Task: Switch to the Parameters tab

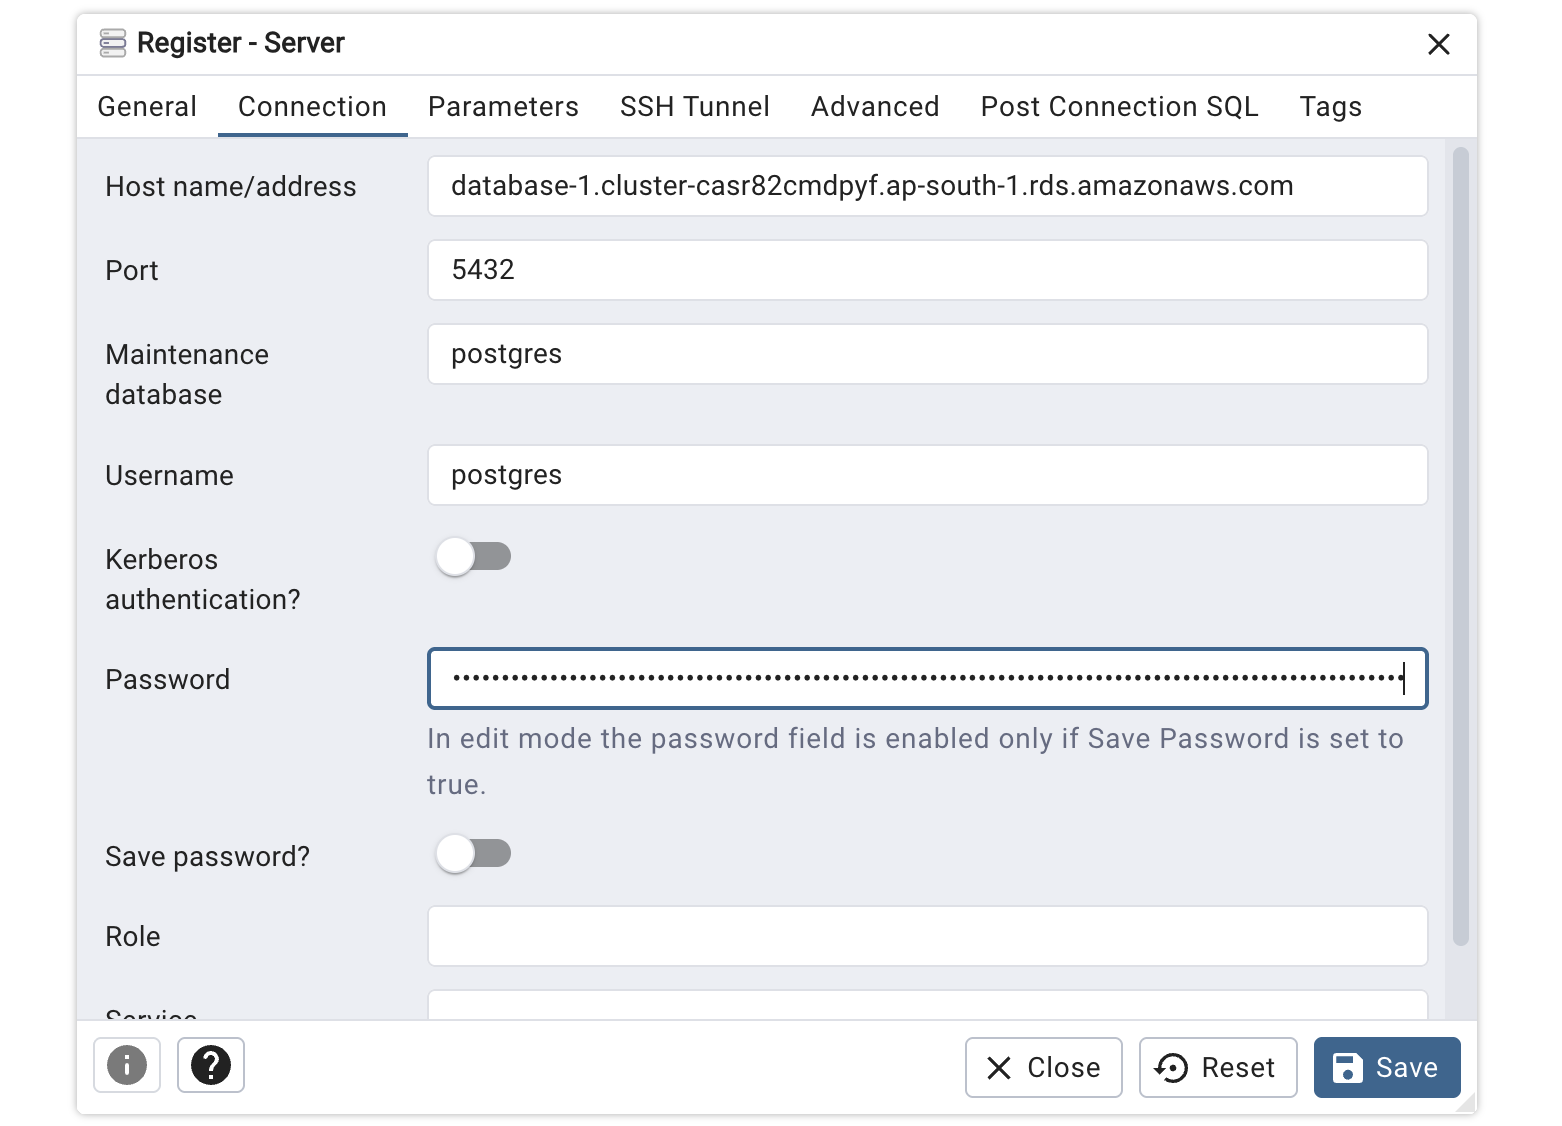Action: (x=503, y=106)
